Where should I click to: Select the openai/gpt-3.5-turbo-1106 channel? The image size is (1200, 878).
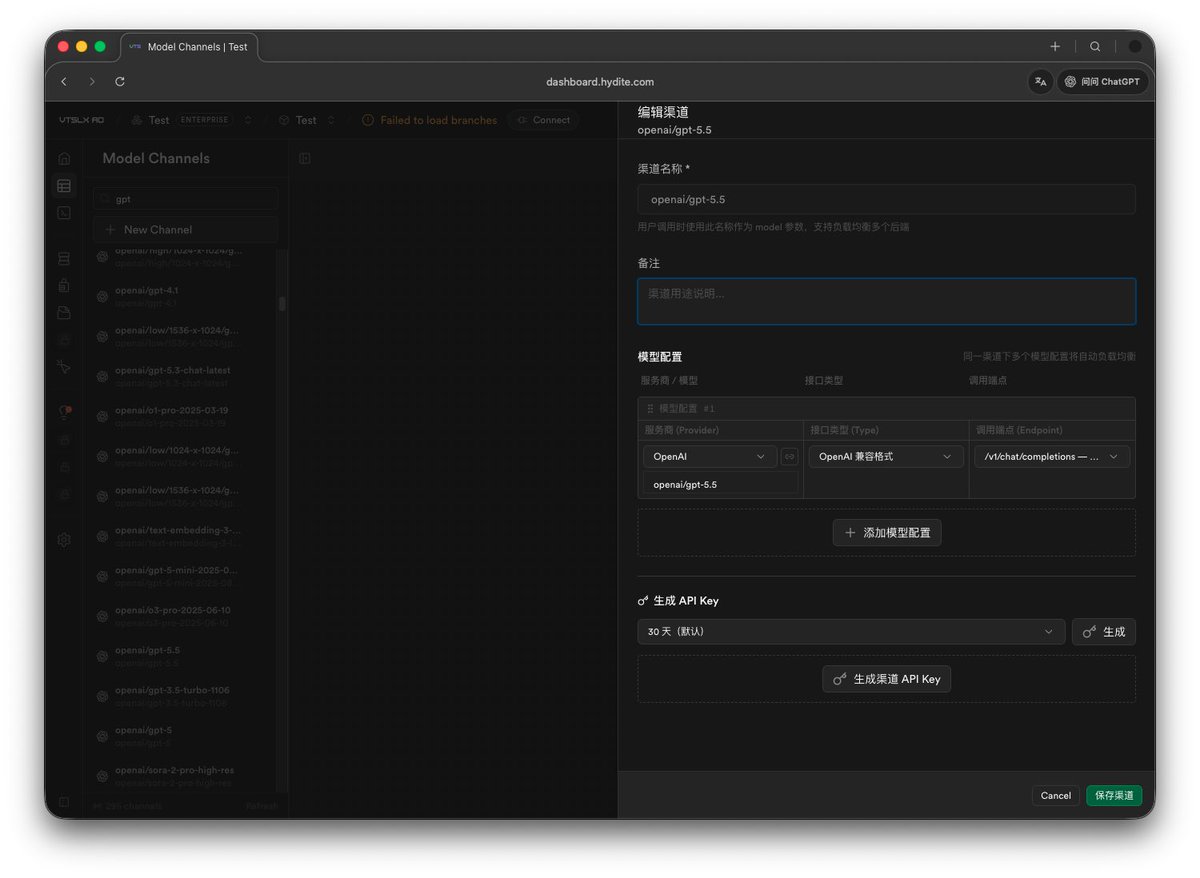185,697
